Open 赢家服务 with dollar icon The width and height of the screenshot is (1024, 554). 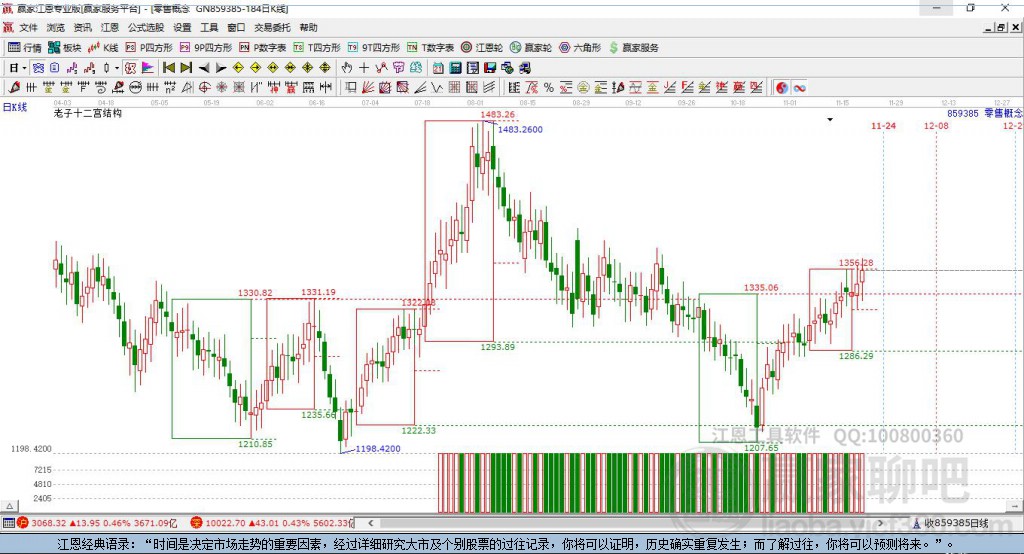click(x=633, y=48)
